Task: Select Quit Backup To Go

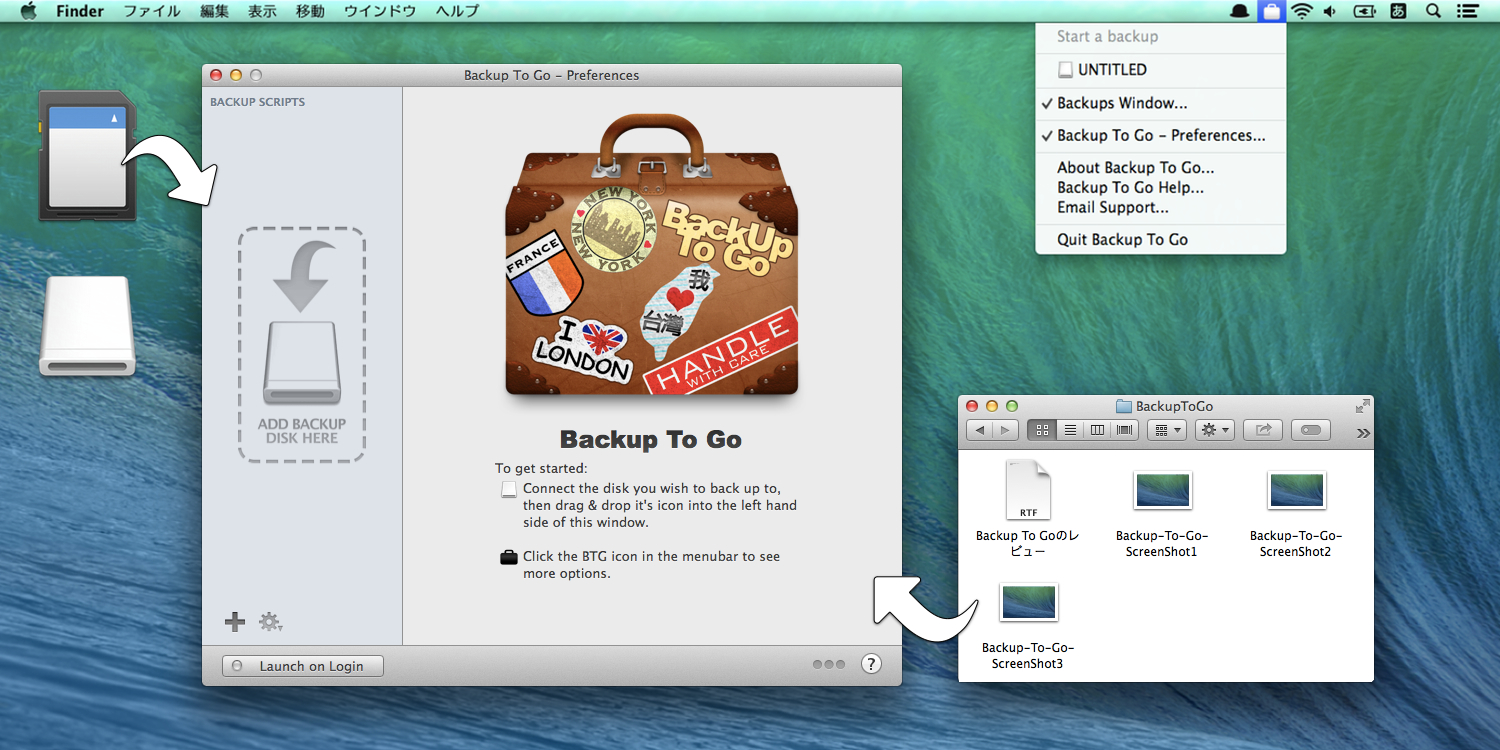Action: (1161, 239)
